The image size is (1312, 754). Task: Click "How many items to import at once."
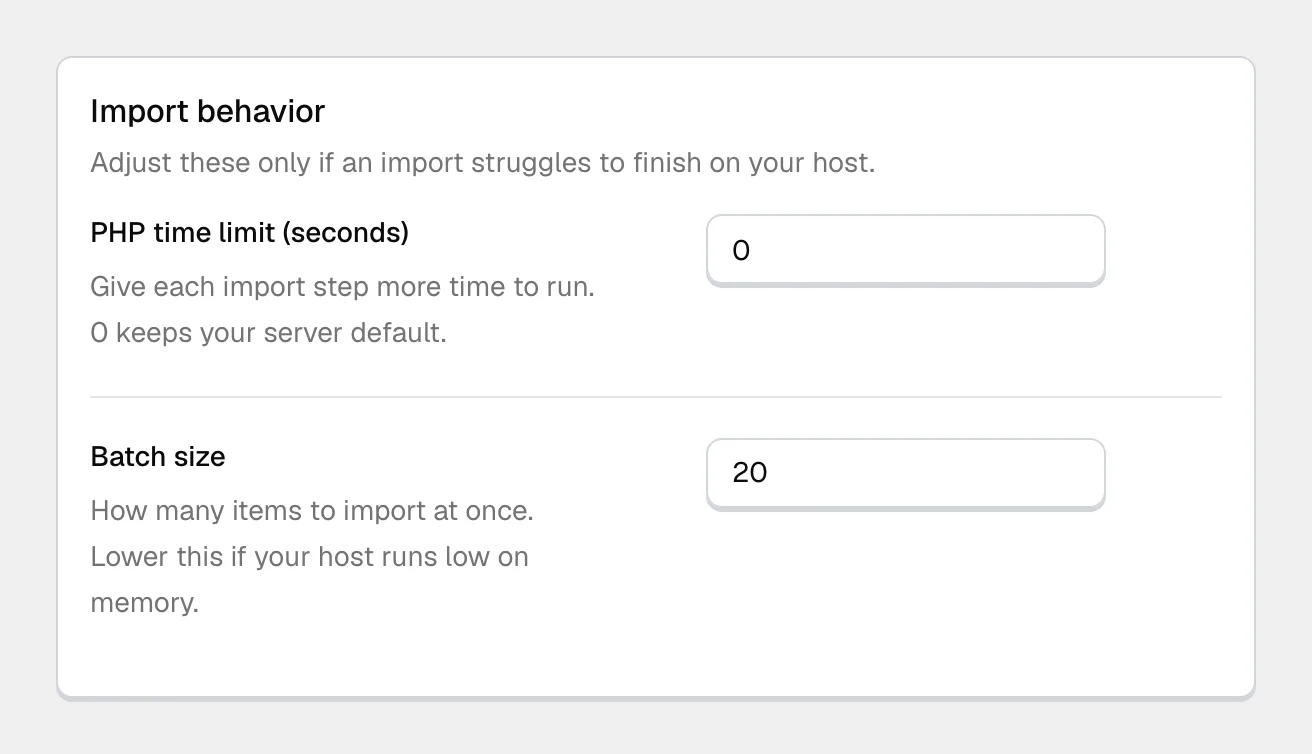click(312, 511)
